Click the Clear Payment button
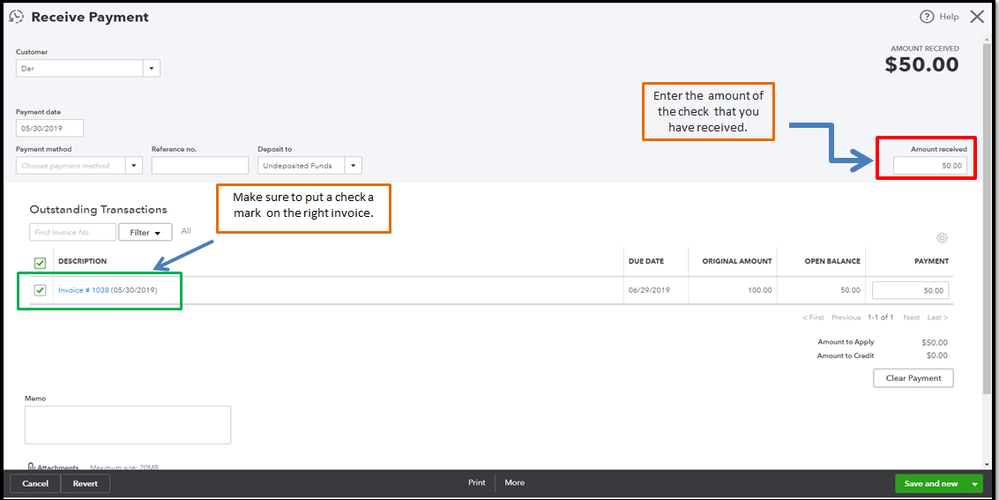 (x=913, y=378)
